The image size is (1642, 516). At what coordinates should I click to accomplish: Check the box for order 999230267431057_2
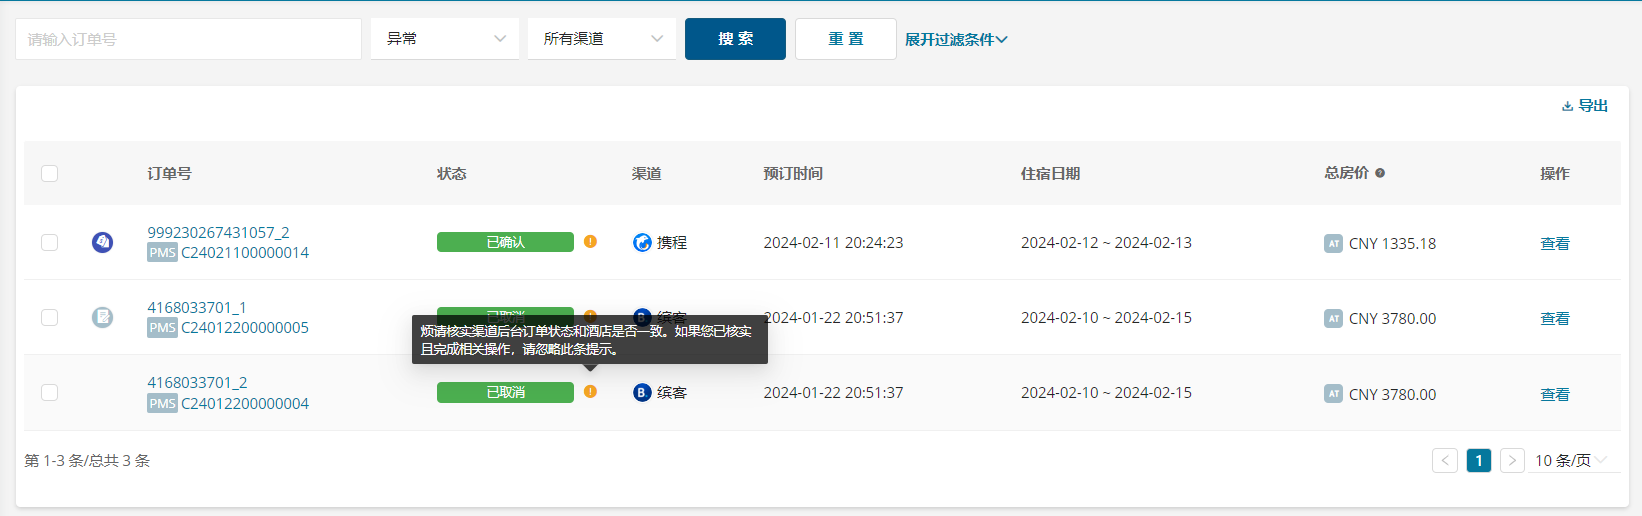point(49,242)
